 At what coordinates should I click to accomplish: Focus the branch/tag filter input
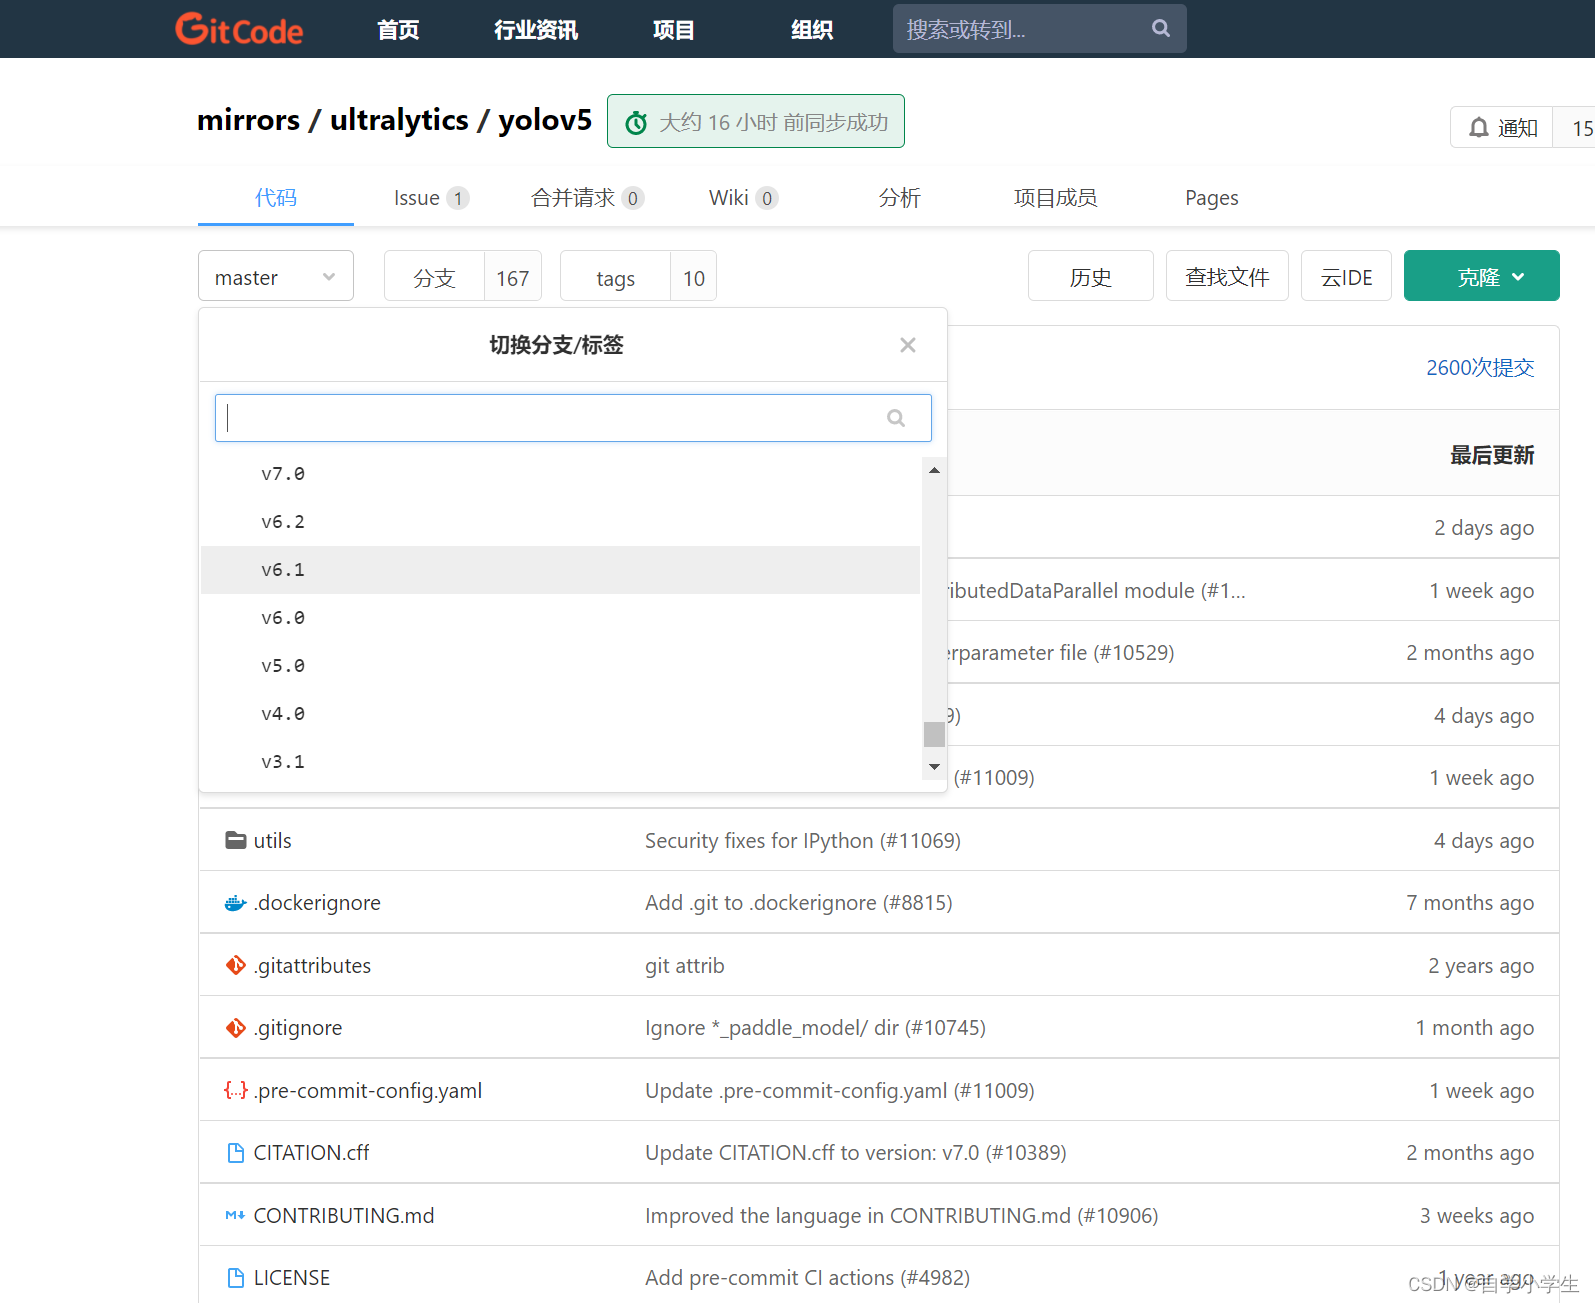click(573, 418)
